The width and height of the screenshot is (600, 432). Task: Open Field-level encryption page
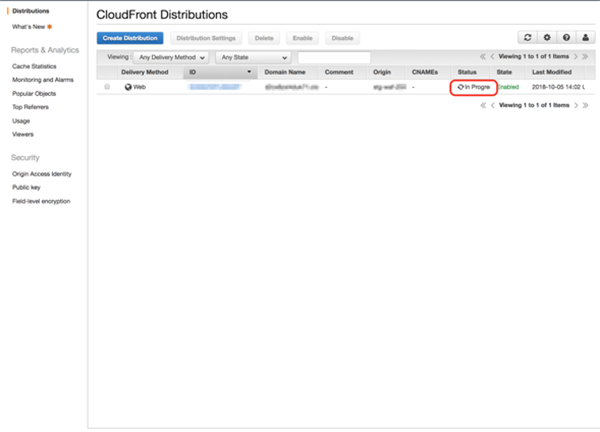coord(41,201)
